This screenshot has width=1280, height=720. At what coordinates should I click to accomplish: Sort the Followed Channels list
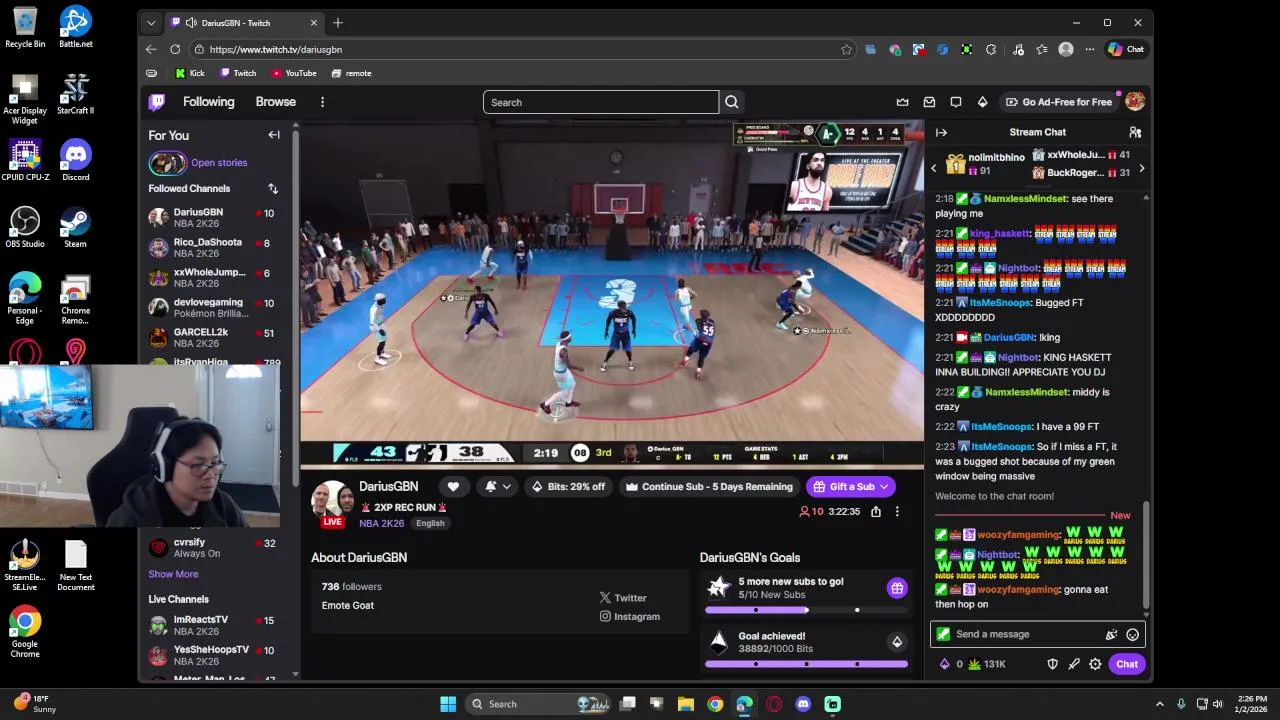(273, 188)
